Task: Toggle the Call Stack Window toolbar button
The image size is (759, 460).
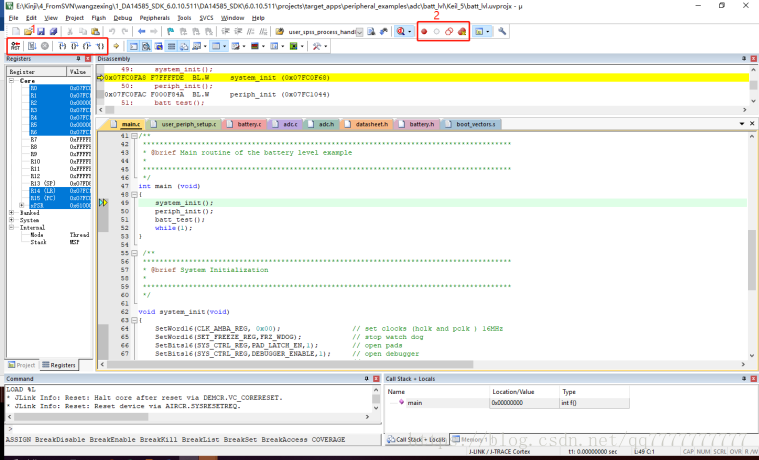Action: [x=184, y=46]
